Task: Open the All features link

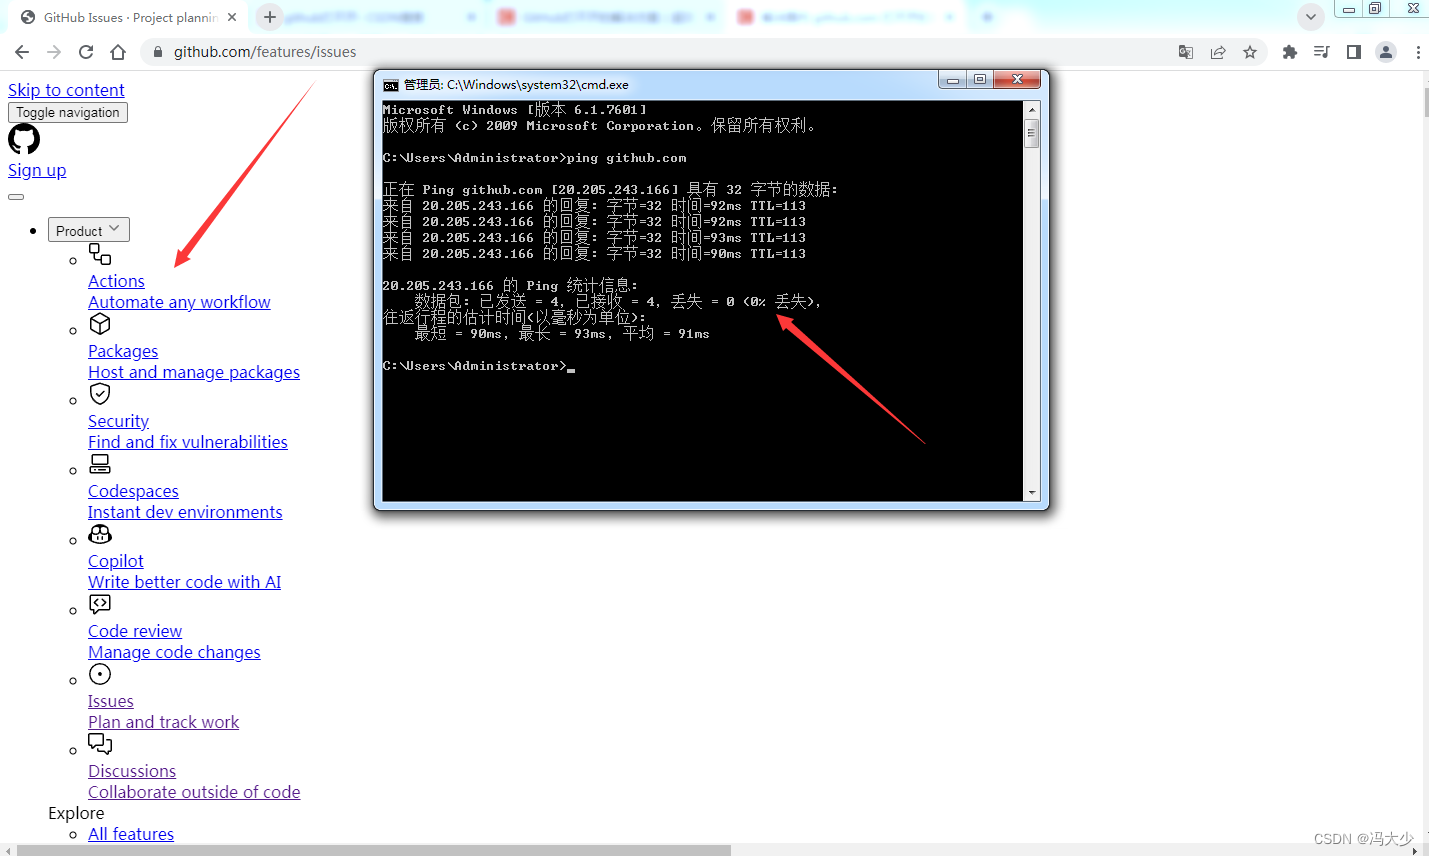Action: pos(131,834)
